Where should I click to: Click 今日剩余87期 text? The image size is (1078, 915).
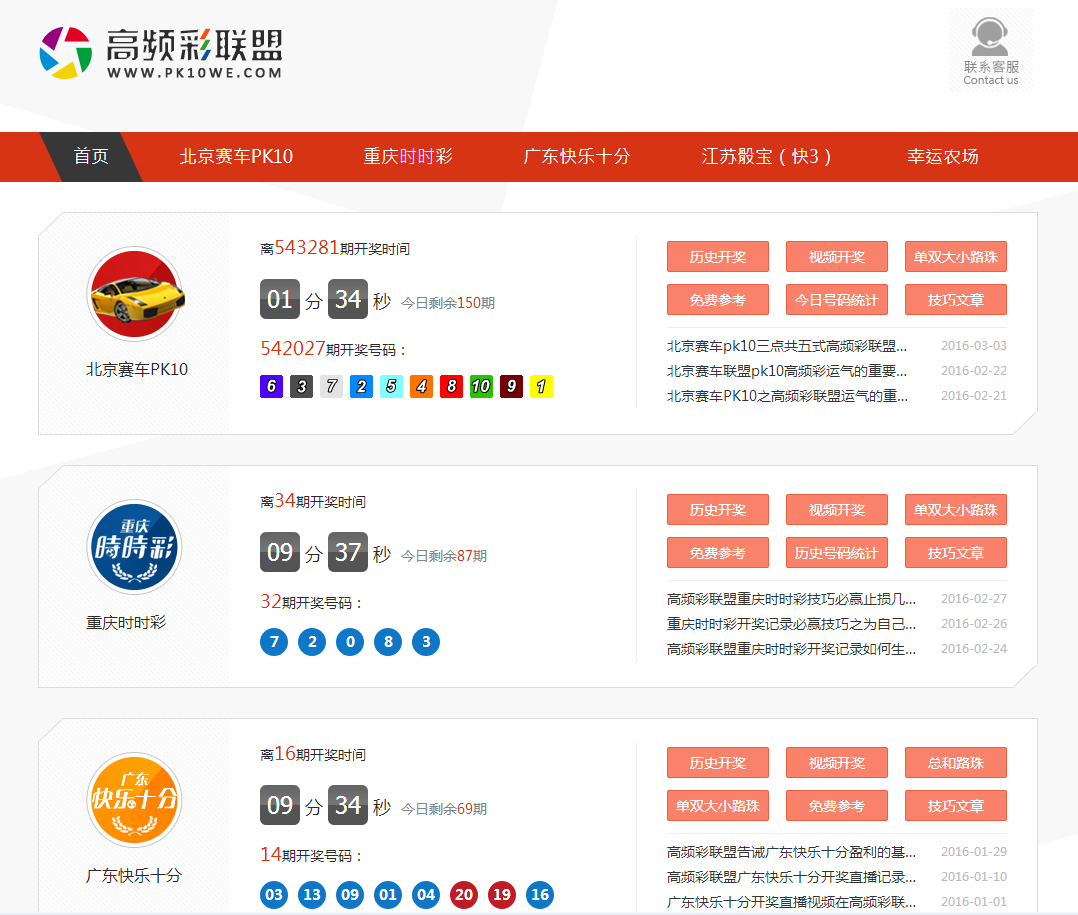tap(443, 556)
